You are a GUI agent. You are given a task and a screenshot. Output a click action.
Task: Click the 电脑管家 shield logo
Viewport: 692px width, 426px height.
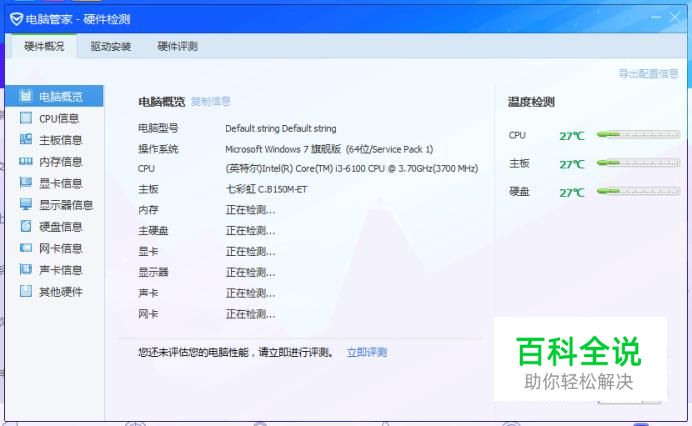pos(16,19)
